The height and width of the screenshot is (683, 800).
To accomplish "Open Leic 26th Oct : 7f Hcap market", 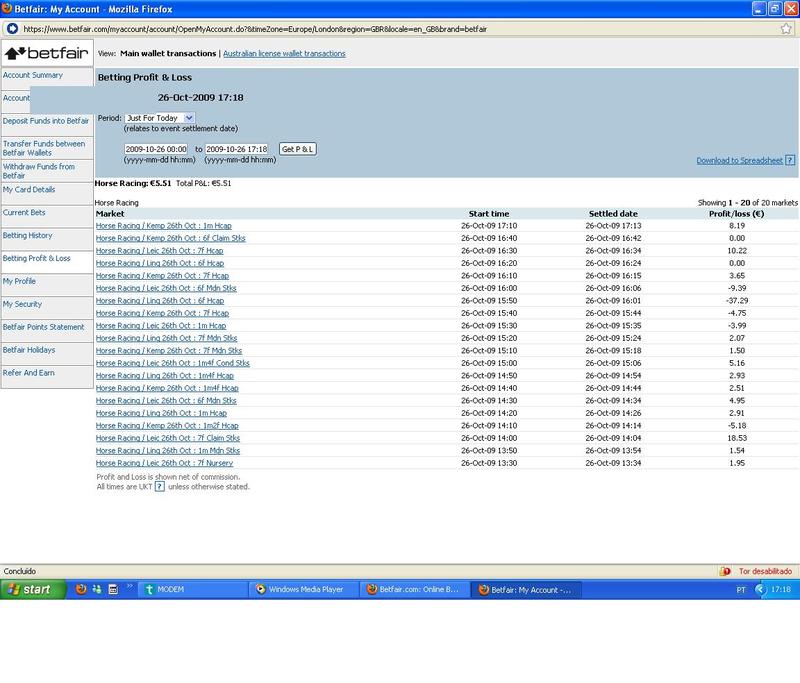I will [160, 250].
